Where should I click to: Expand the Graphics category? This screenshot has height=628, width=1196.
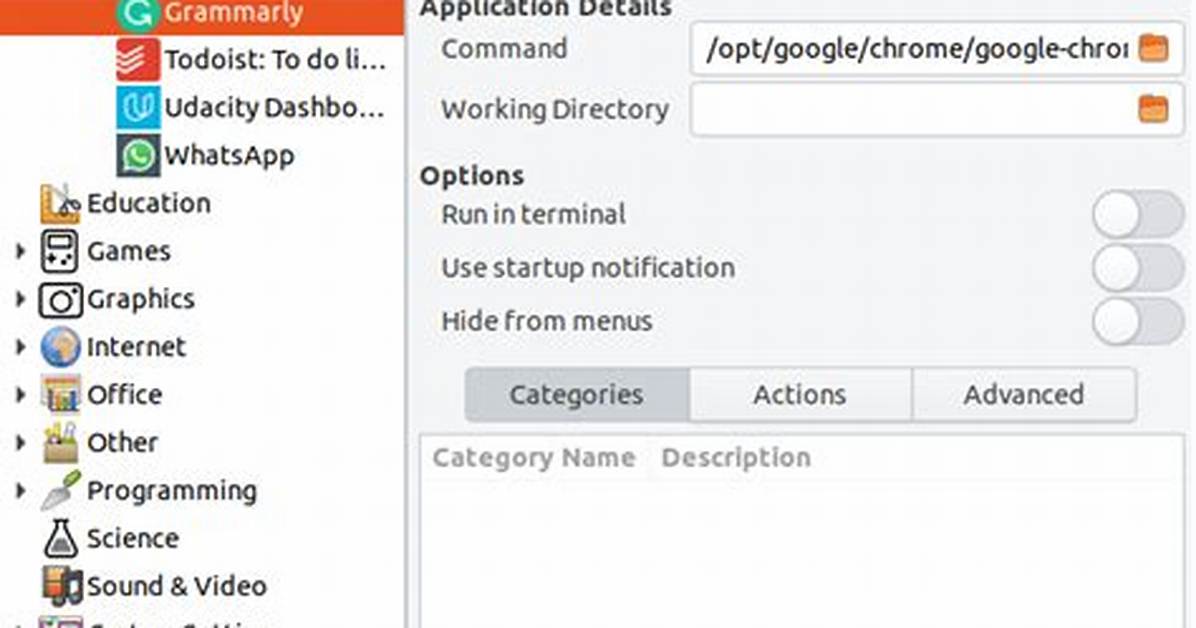21,299
